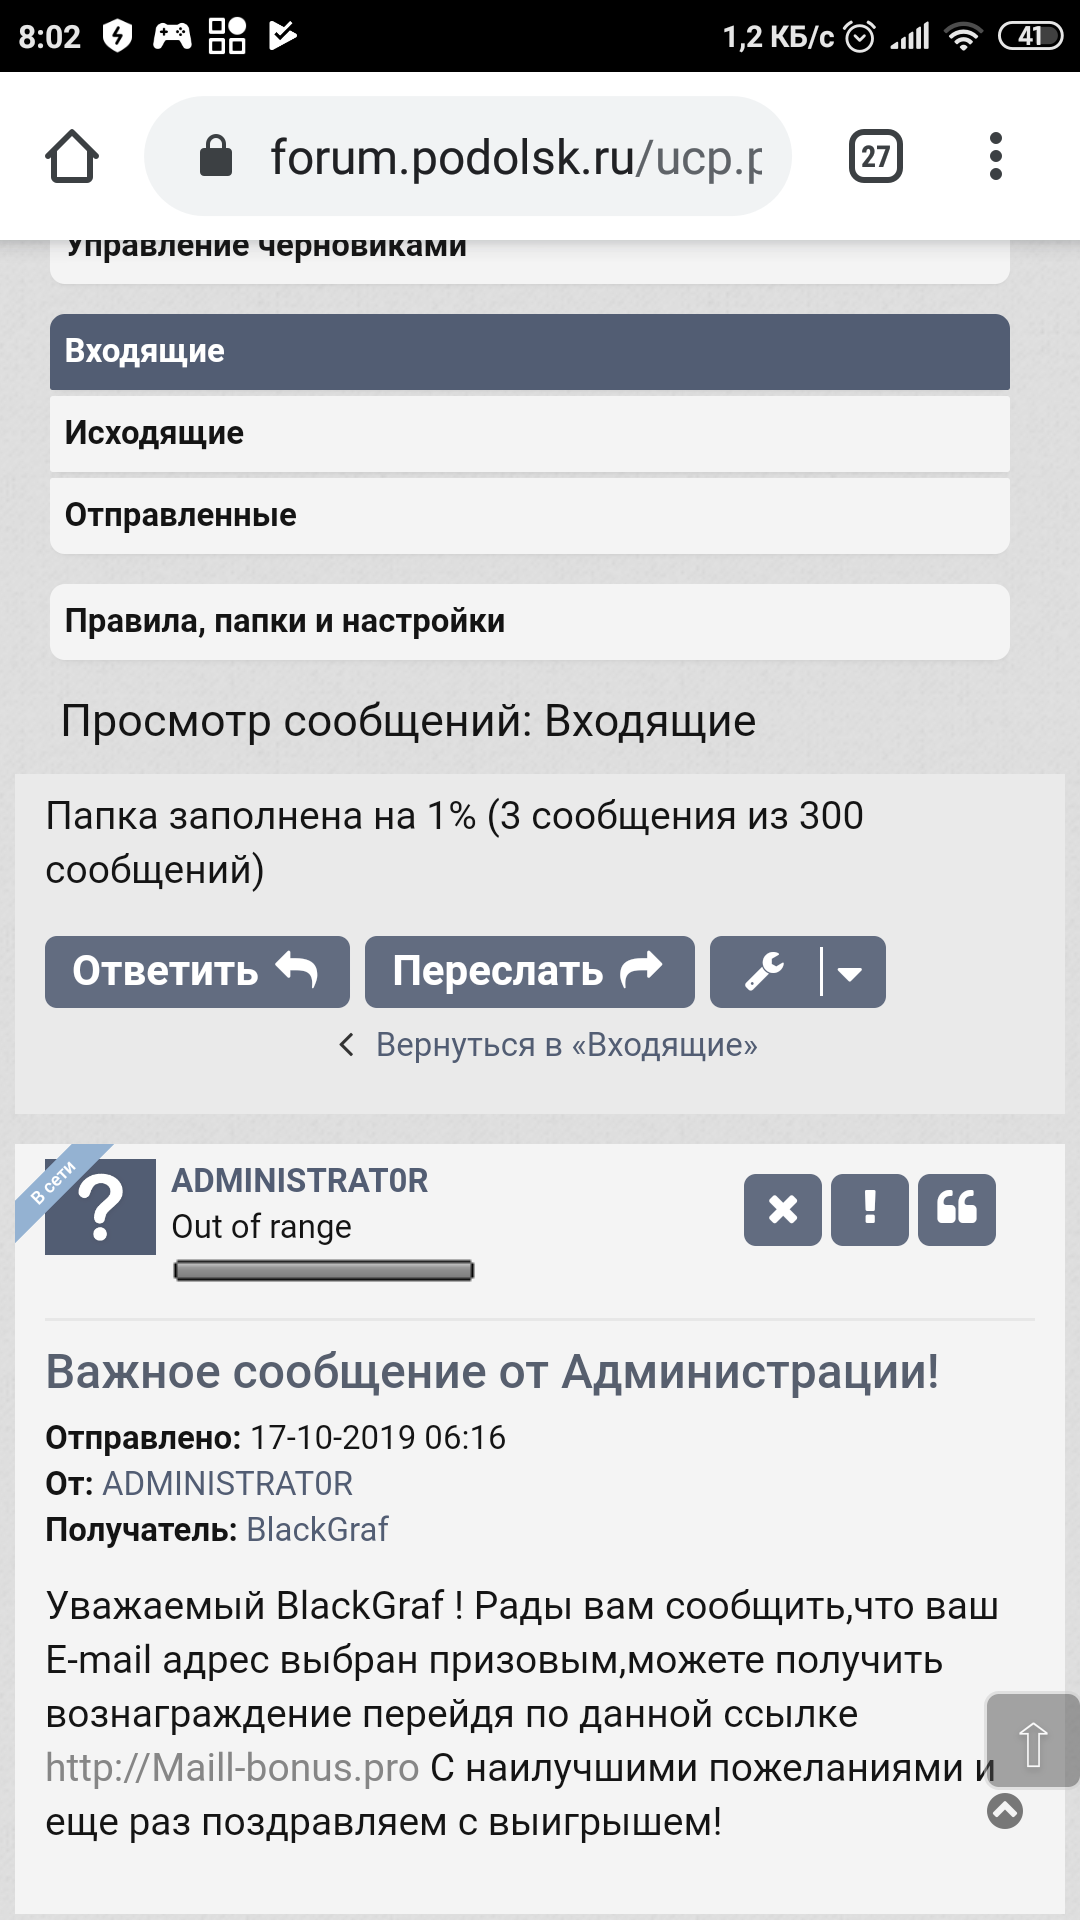Click the report message exclamation icon
This screenshot has width=1080, height=1920.
(869, 1210)
